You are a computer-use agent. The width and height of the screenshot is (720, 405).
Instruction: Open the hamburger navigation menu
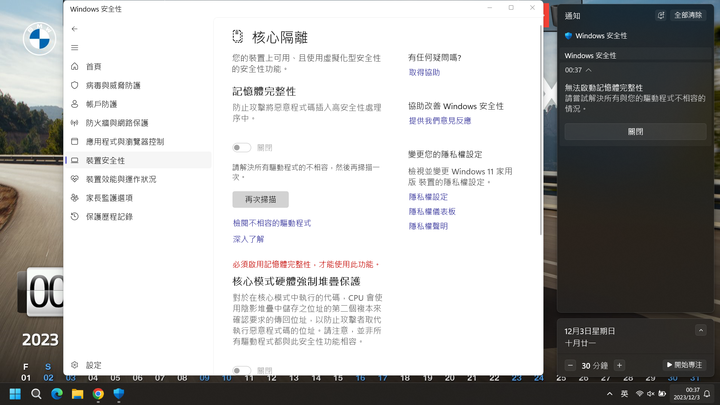(x=74, y=47)
